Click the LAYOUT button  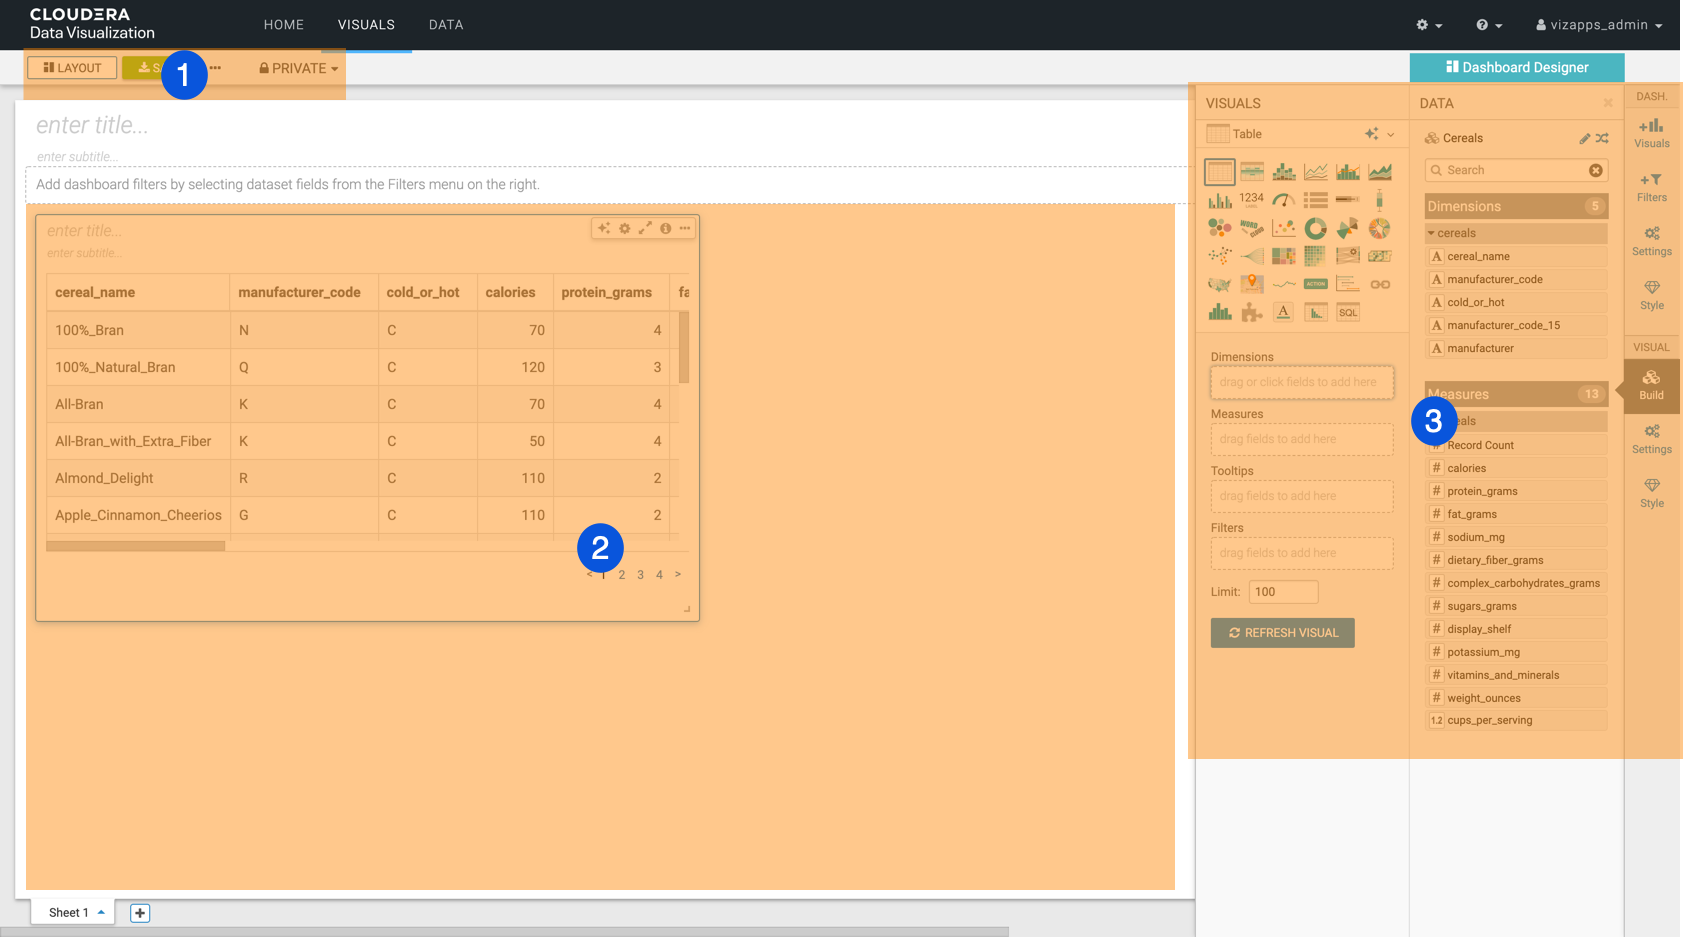(72, 68)
